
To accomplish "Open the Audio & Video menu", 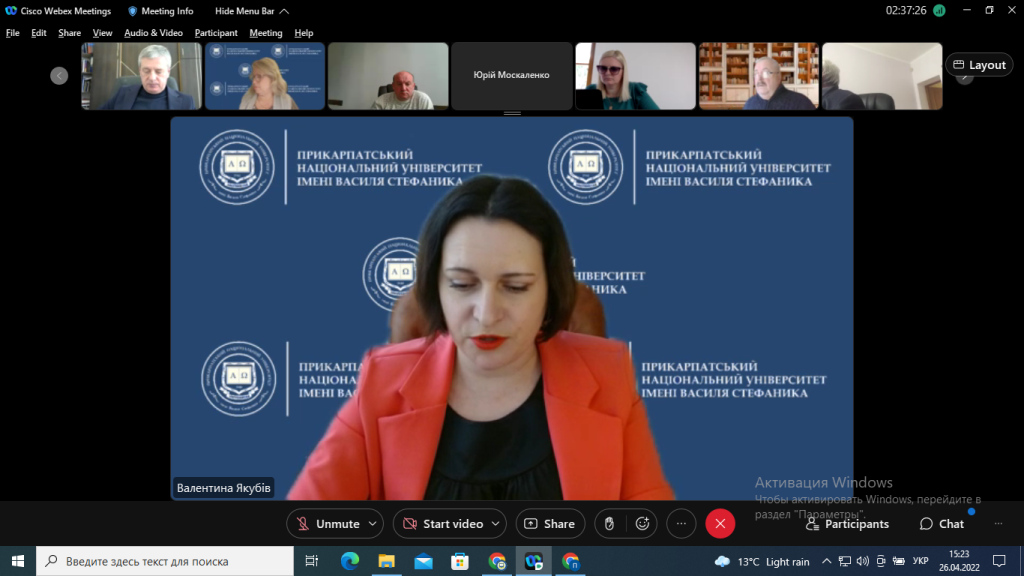I will coord(153,33).
